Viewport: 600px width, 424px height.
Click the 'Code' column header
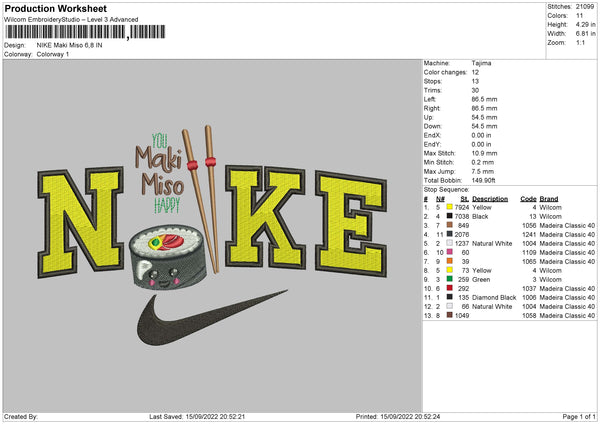(528, 199)
